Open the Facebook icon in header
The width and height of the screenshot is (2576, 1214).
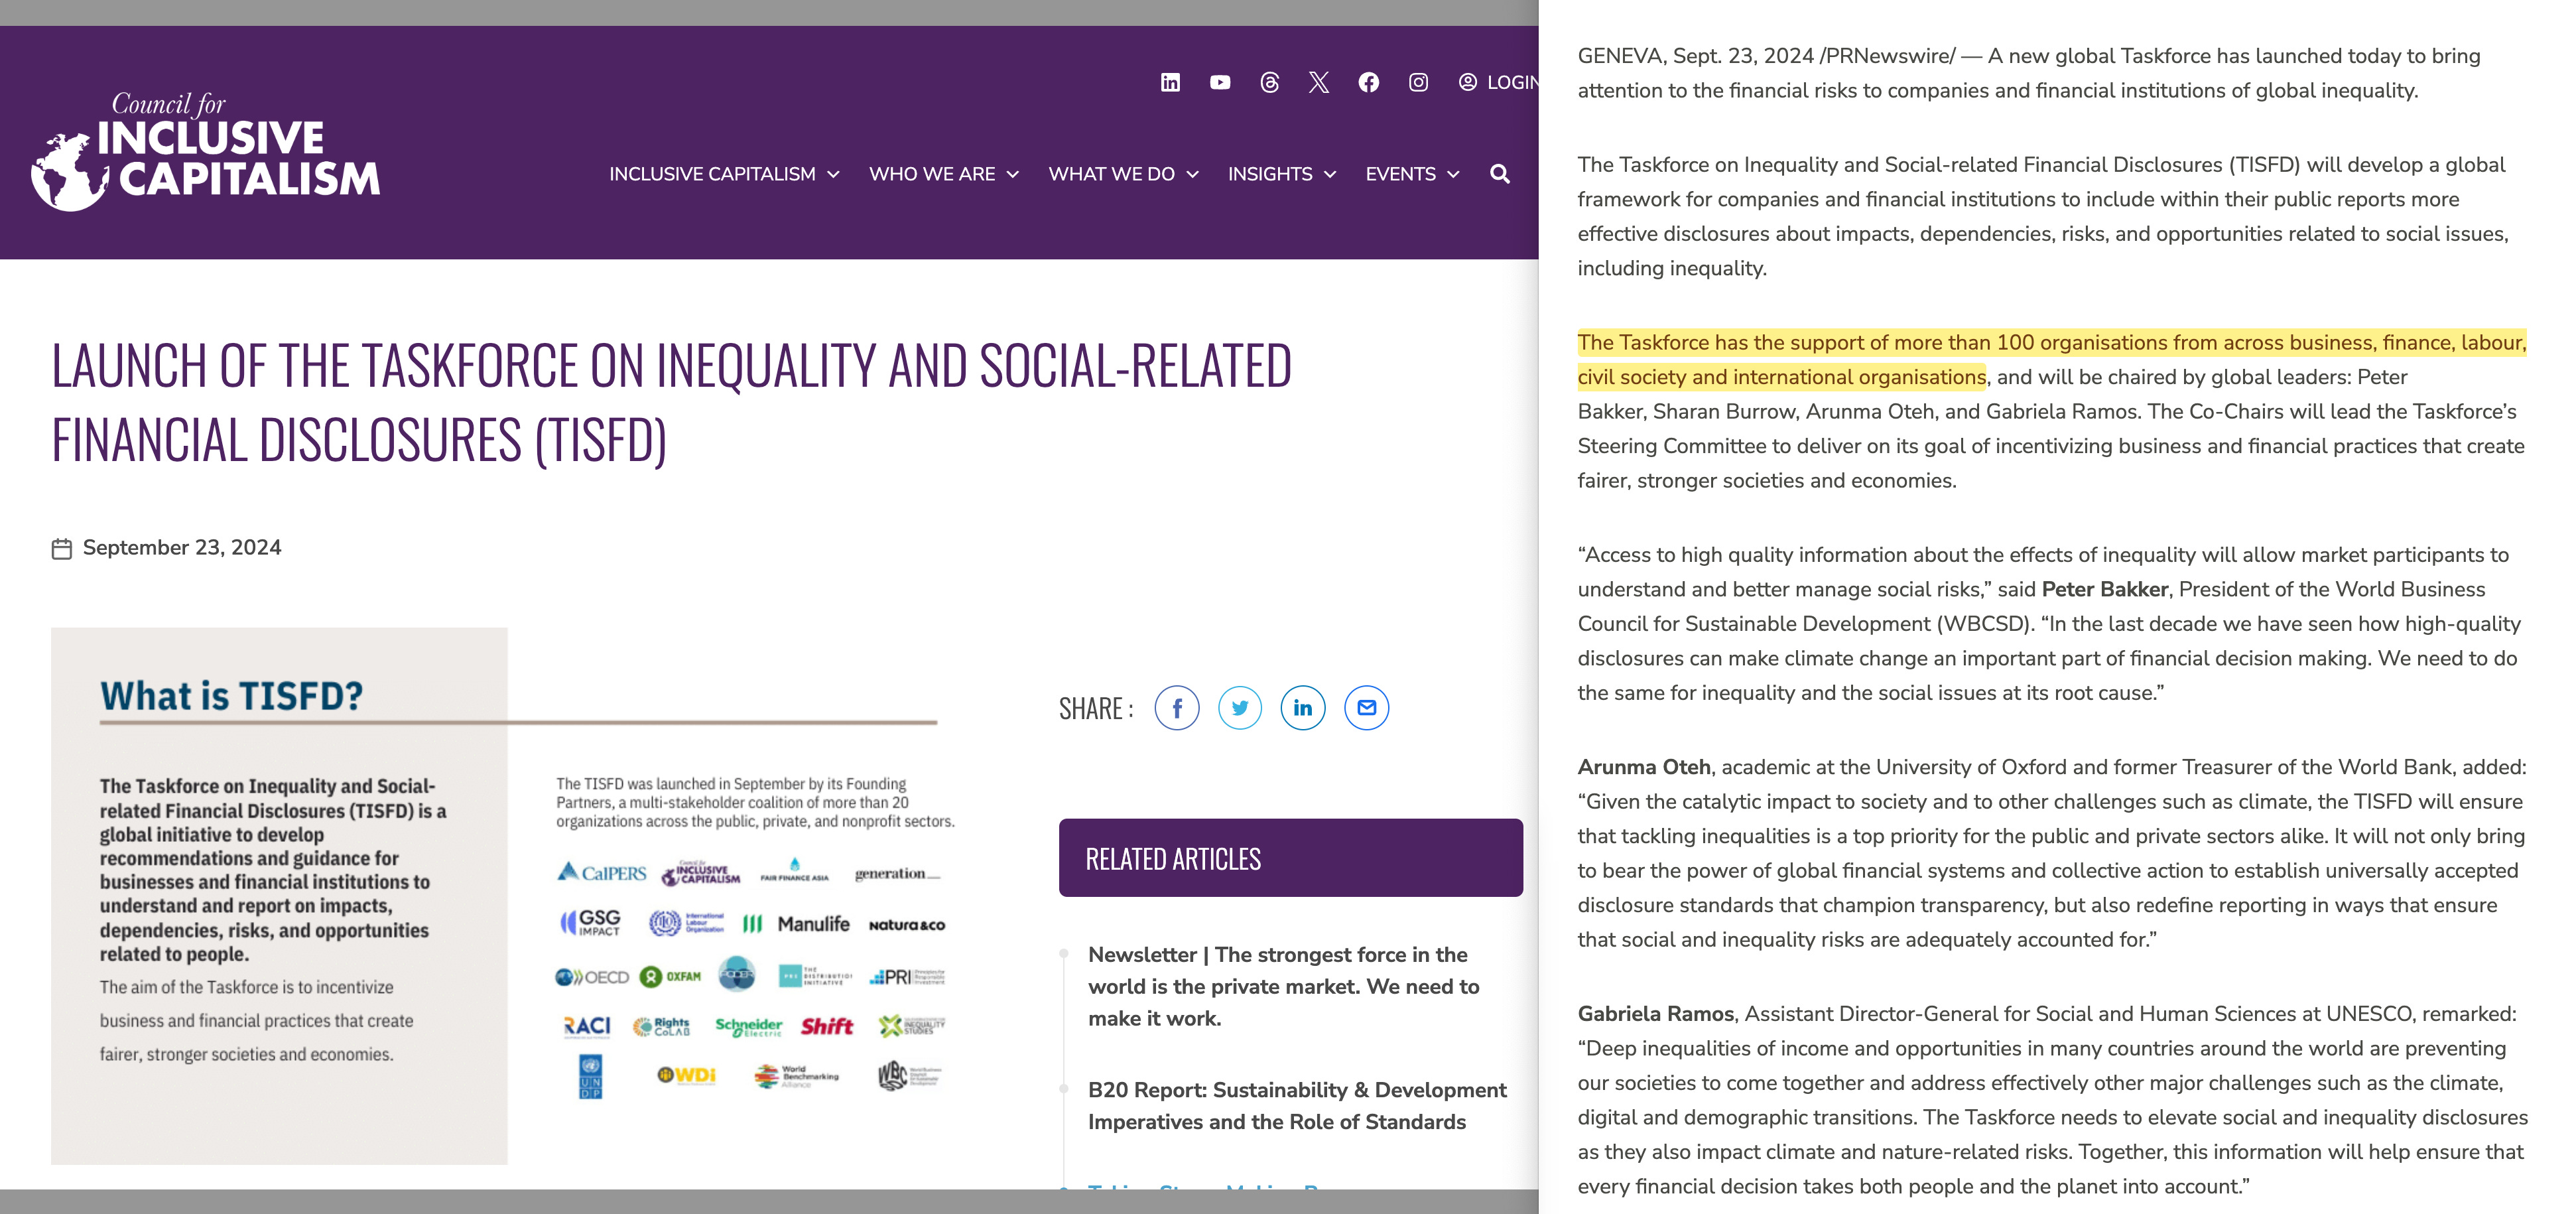point(1369,82)
